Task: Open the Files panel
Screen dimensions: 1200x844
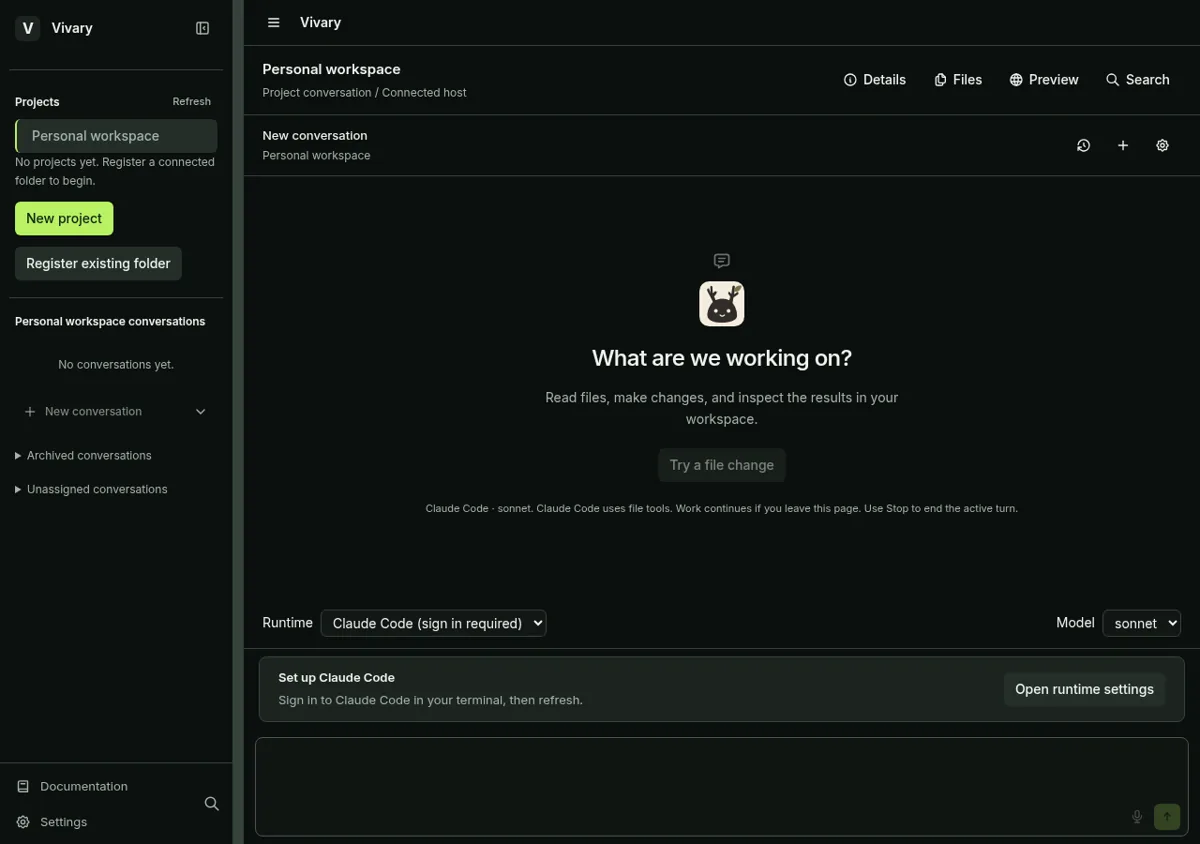Action: (958, 80)
